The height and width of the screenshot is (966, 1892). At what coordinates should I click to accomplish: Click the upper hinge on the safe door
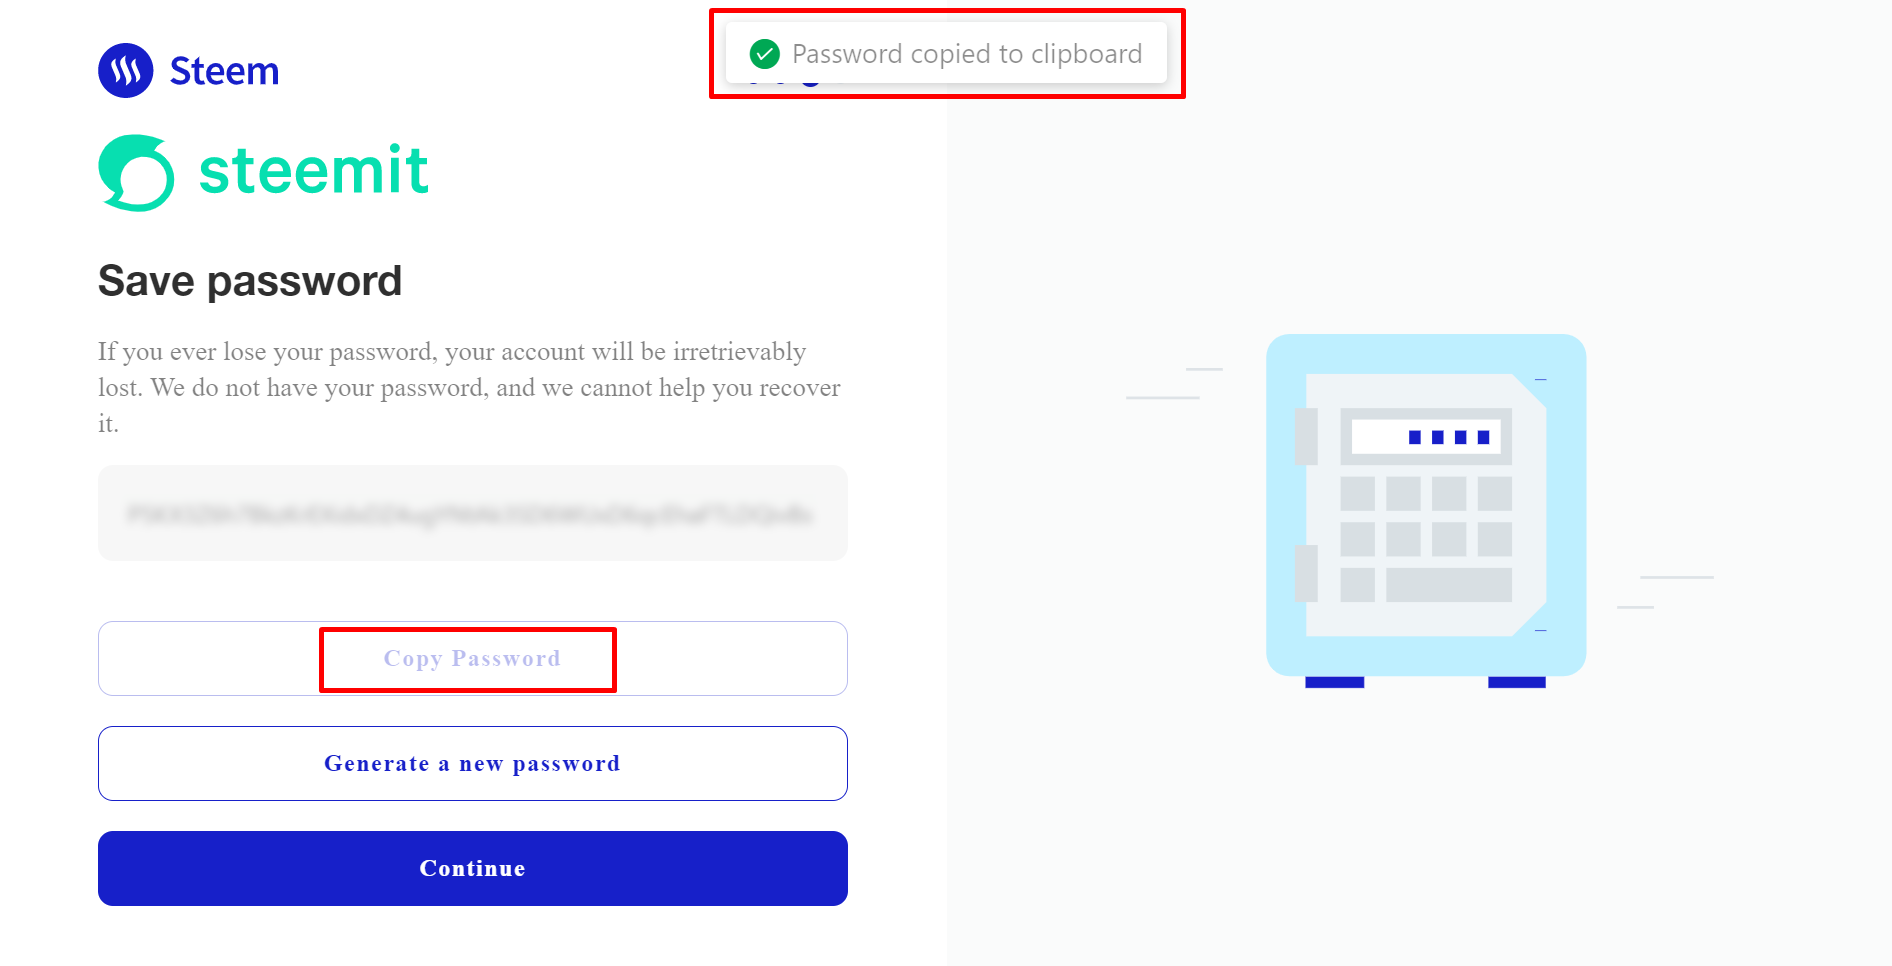coord(1306,437)
